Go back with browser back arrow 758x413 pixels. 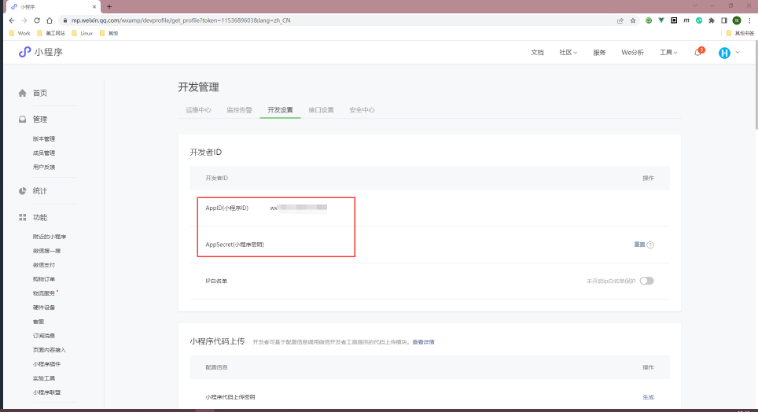coord(12,20)
